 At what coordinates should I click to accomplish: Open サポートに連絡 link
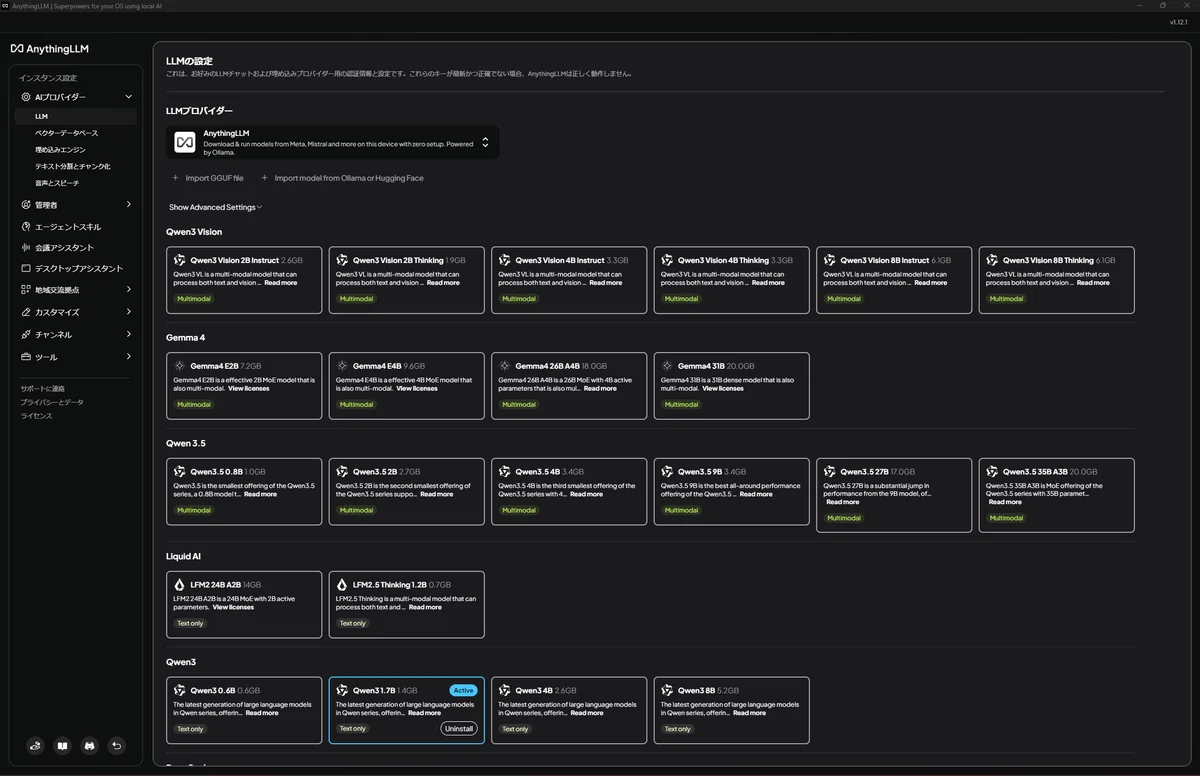click(x=42, y=388)
